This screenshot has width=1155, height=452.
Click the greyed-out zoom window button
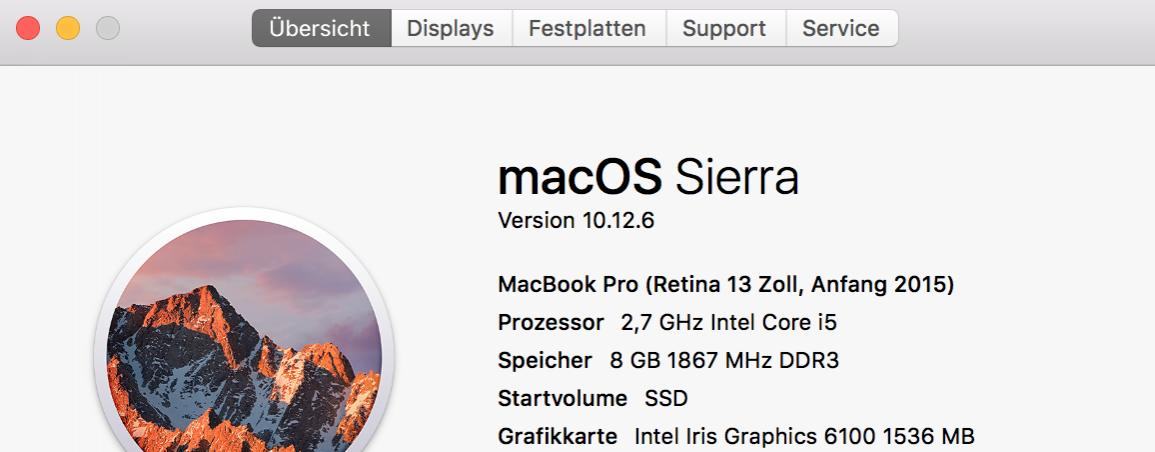(108, 28)
